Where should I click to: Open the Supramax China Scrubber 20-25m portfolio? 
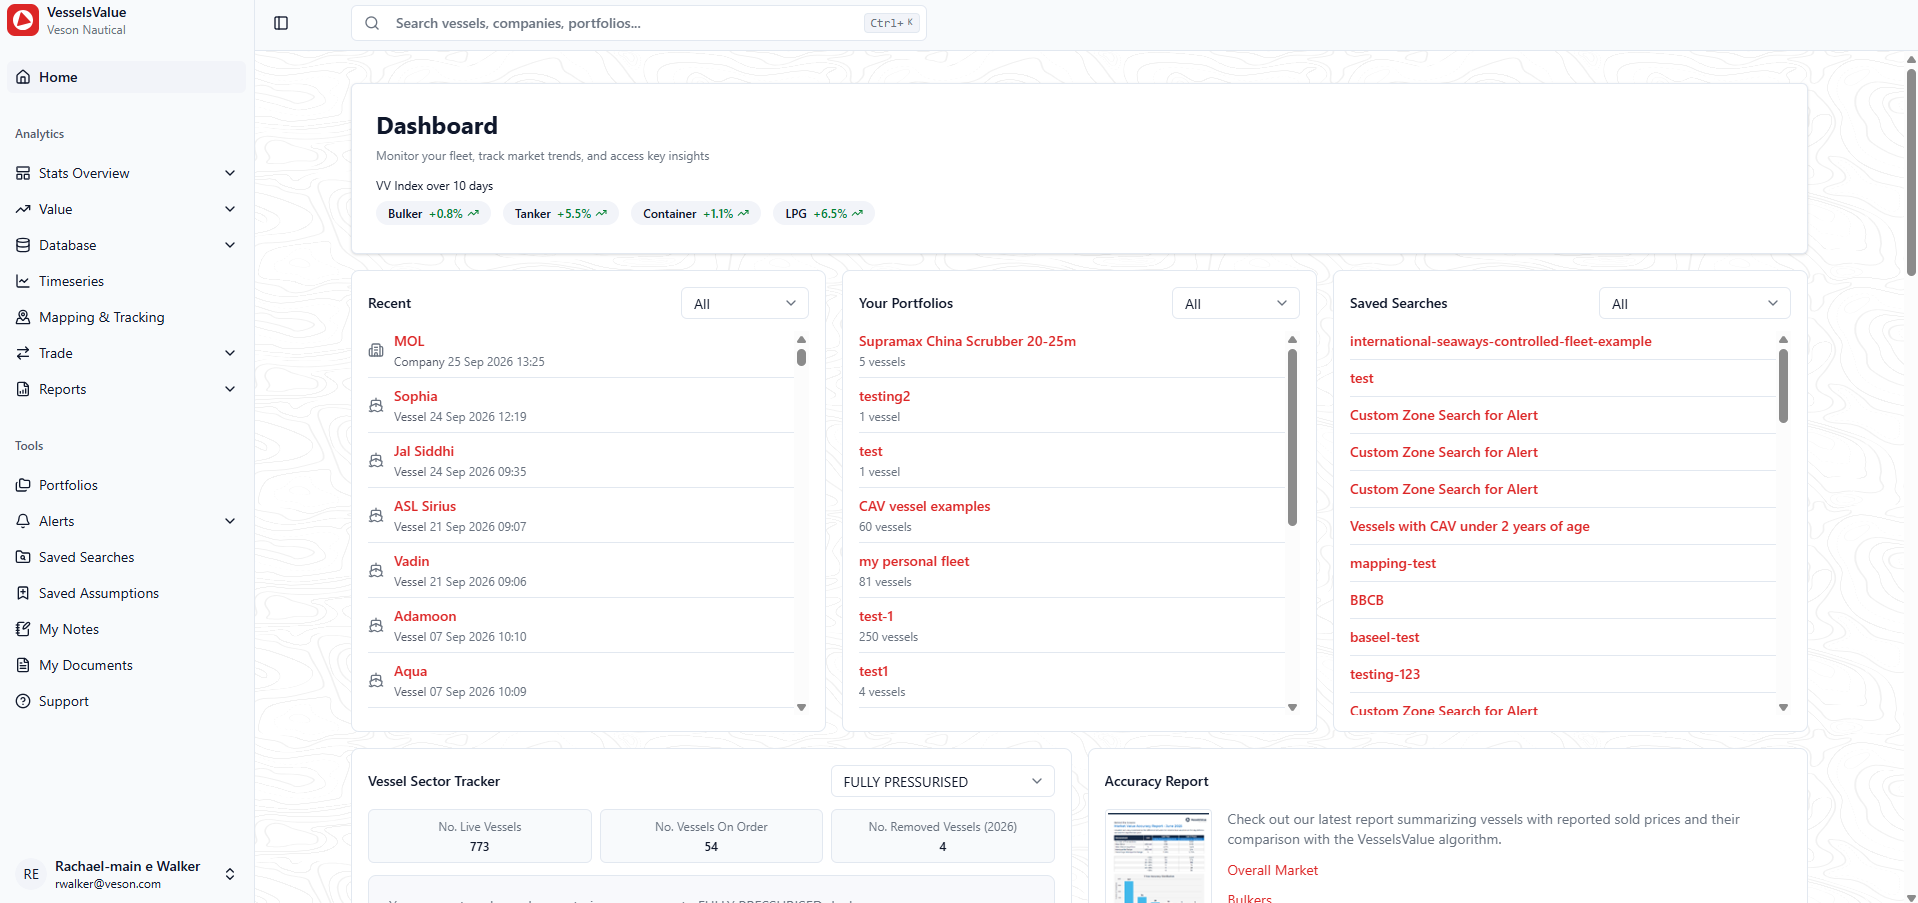point(967,341)
